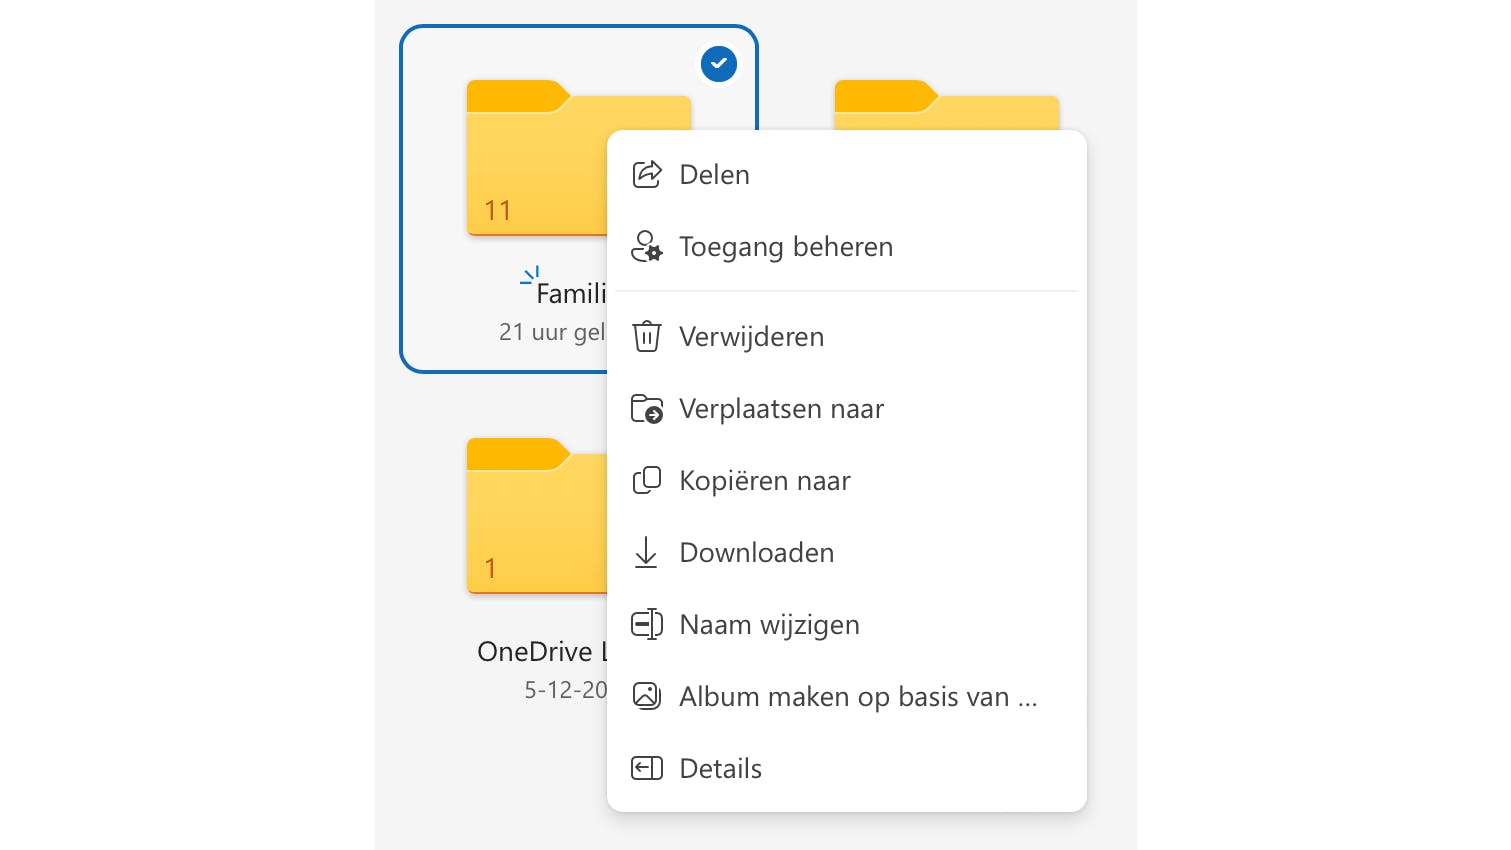The height and width of the screenshot is (850, 1511).
Task: Click Downloaden to save the folder
Action: click(757, 552)
